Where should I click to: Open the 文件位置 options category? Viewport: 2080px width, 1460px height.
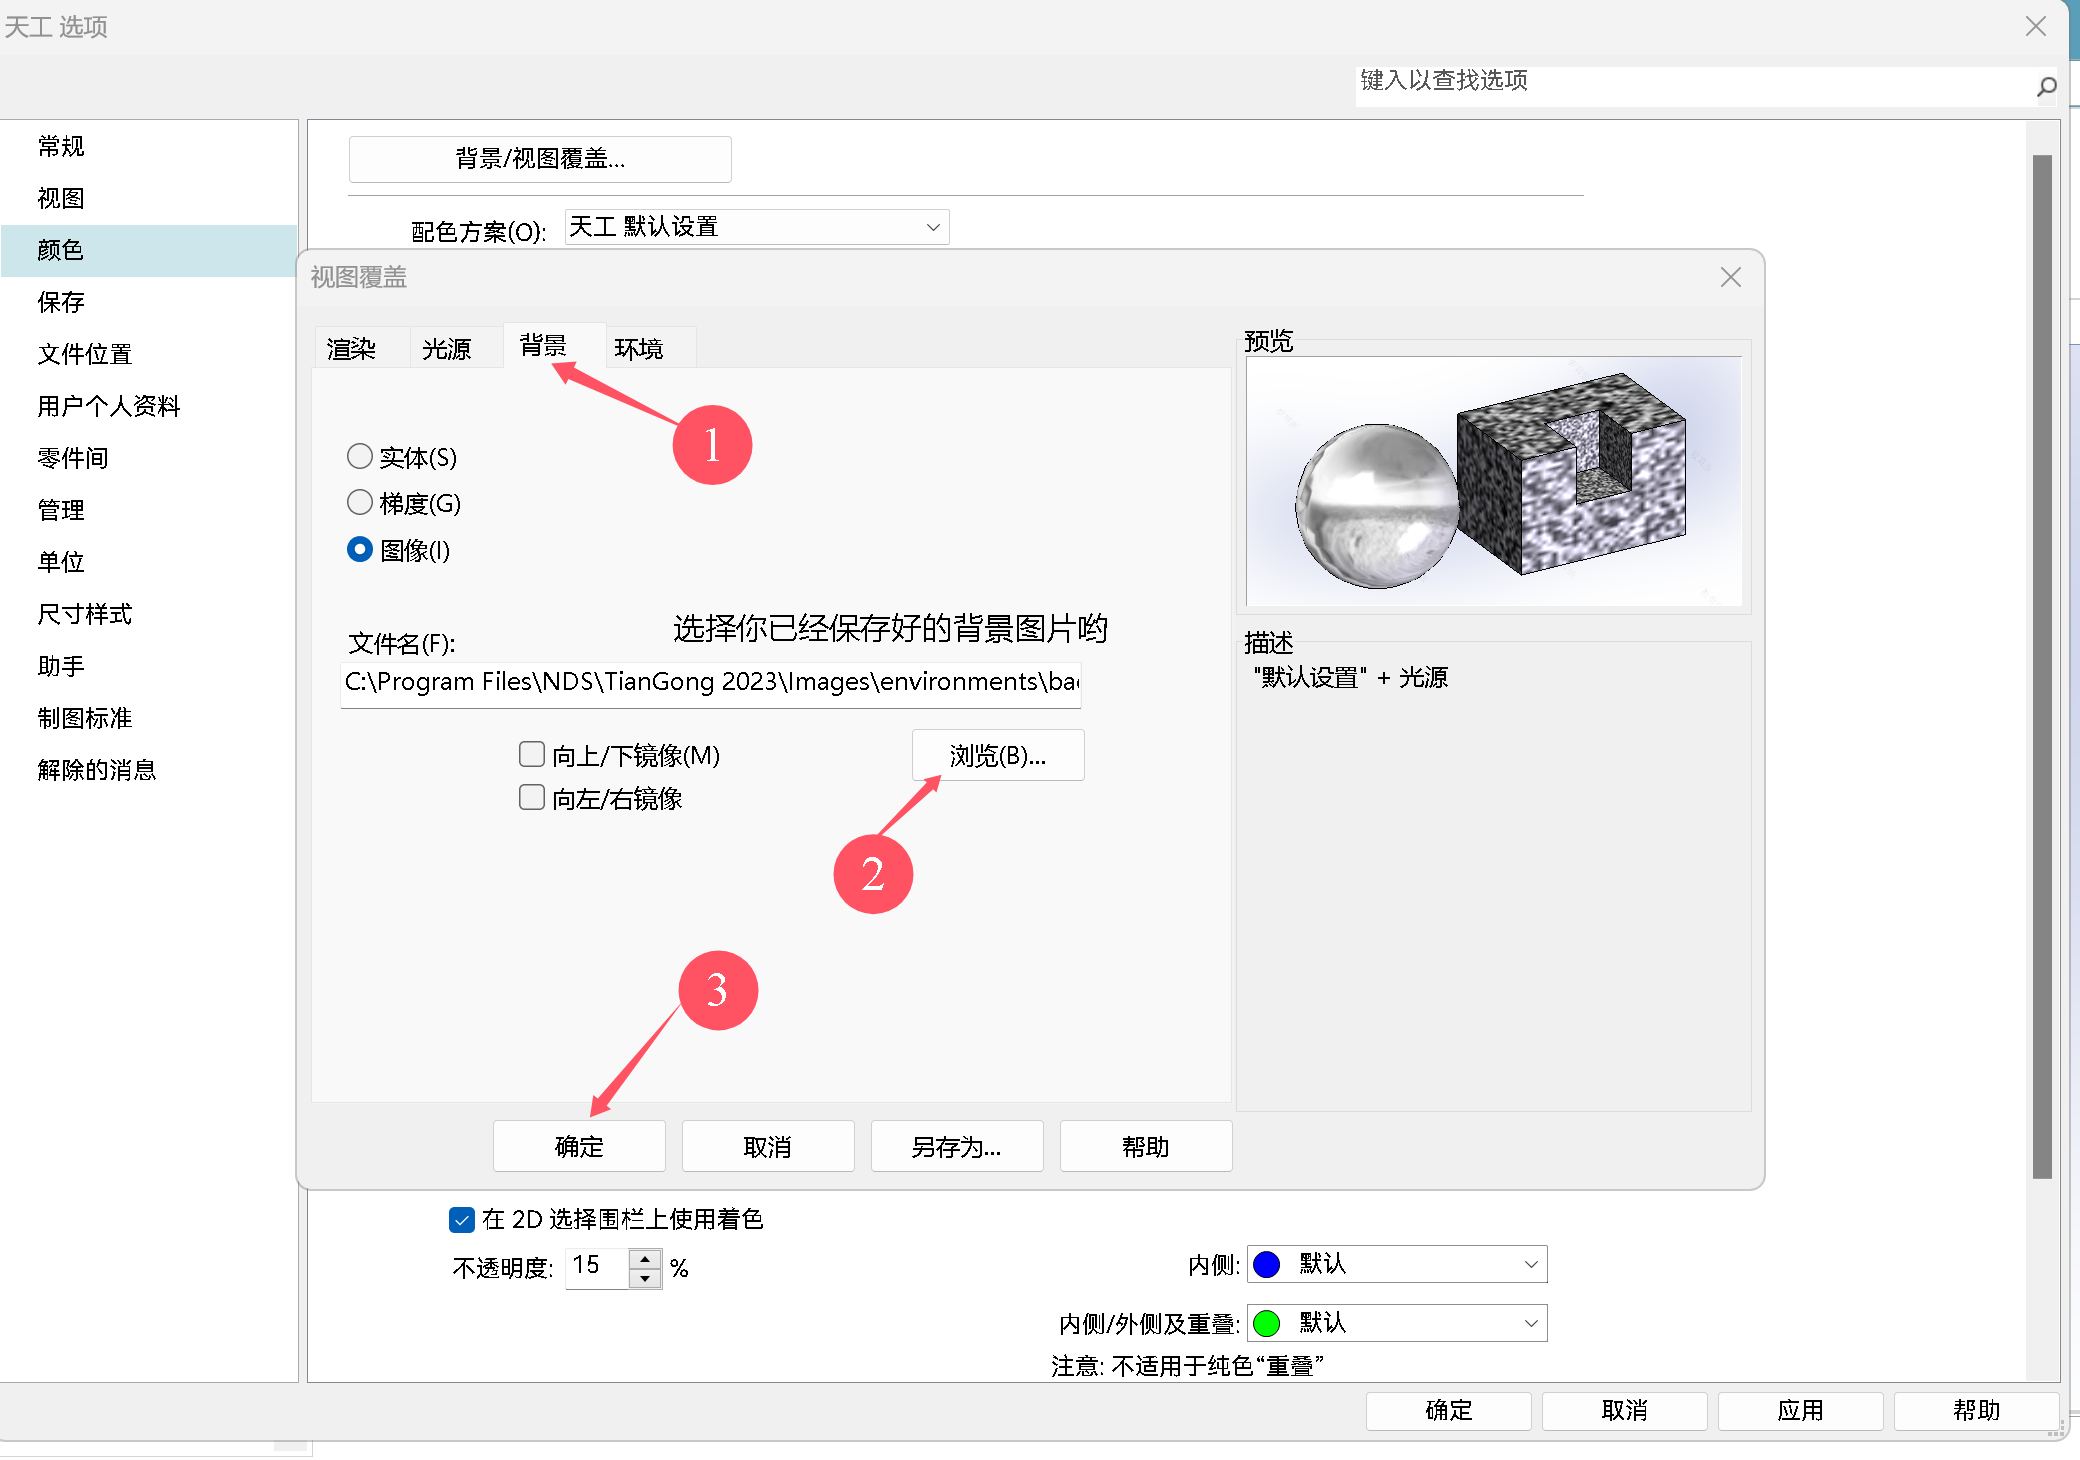[149, 354]
